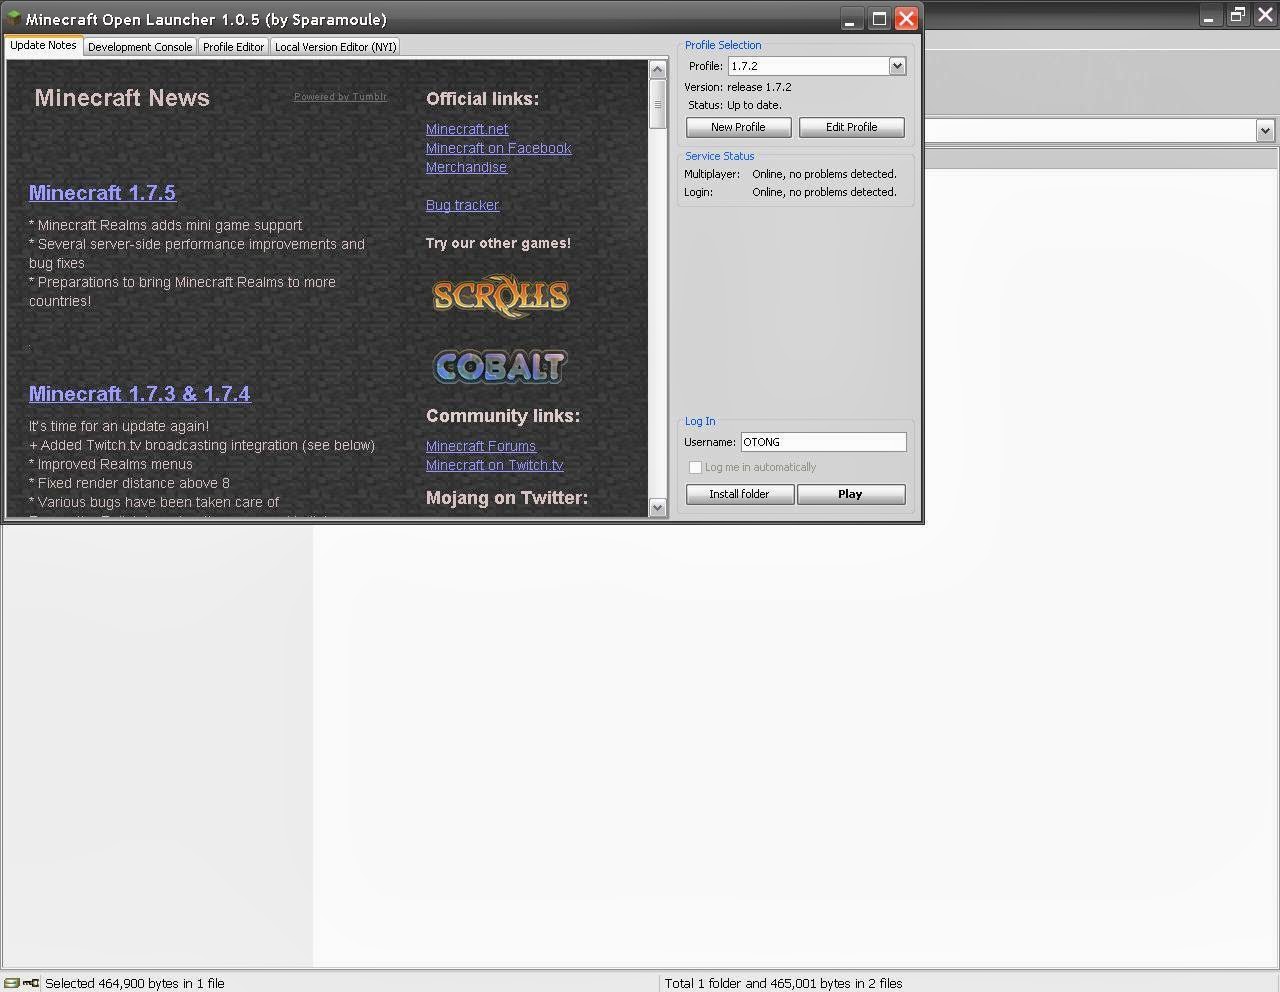Image resolution: width=1280 pixels, height=992 pixels.
Task: Open the Local Version Editor (NYI) tab
Action: point(335,46)
